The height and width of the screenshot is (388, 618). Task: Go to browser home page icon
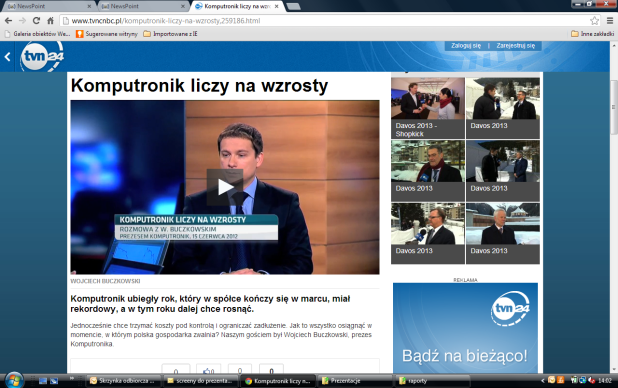tap(50, 21)
